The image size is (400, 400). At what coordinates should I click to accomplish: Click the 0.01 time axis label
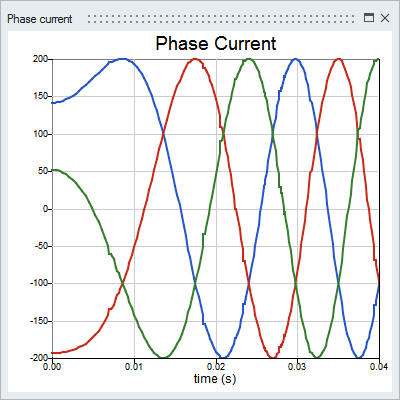click(134, 367)
